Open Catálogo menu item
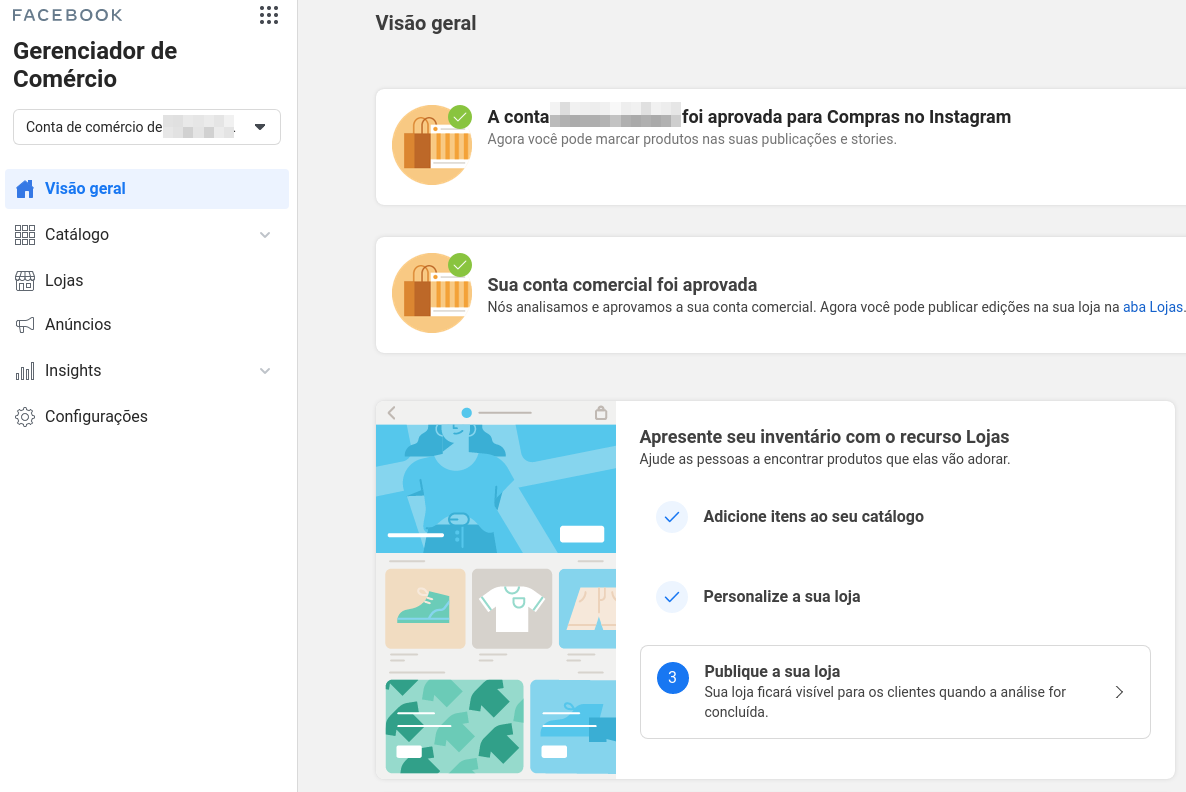This screenshot has height=792, width=1186. tap(147, 234)
